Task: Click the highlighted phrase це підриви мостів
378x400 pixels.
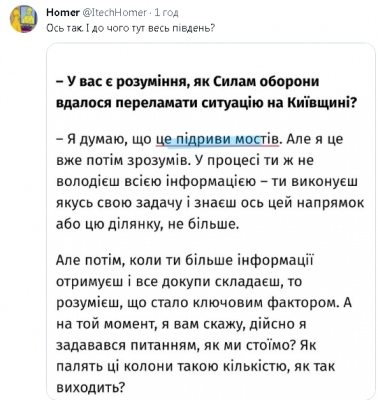Action: tap(218, 139)
